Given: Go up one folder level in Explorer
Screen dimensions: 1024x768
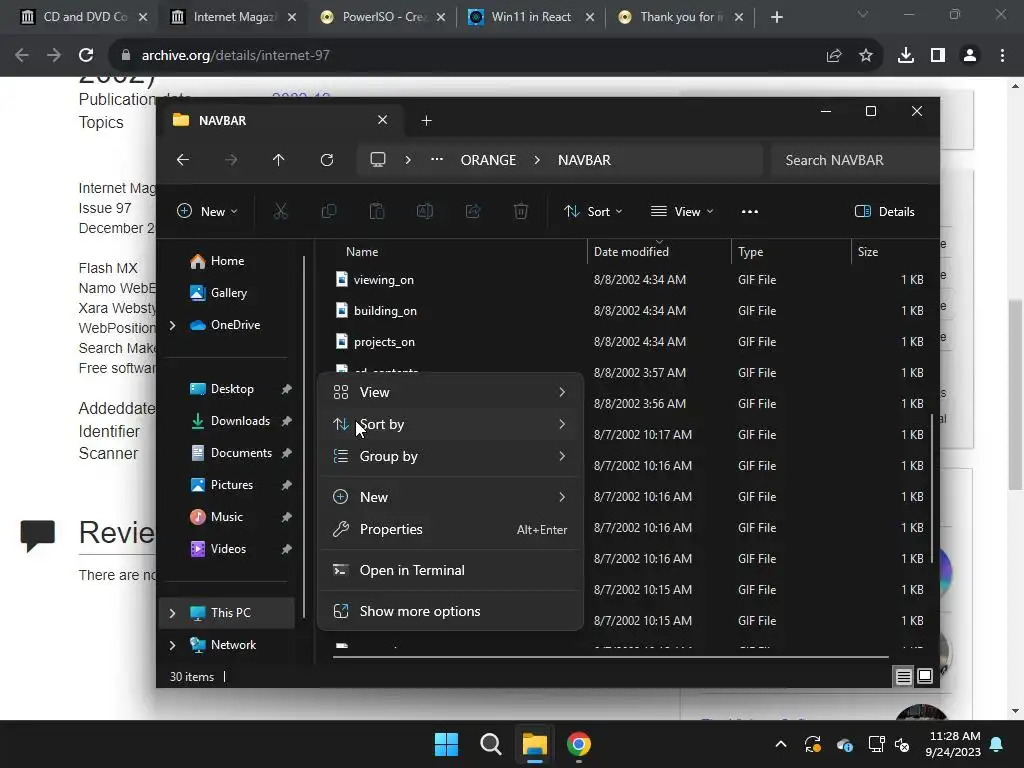Looking at the screenshot, I should click(278, 160).
